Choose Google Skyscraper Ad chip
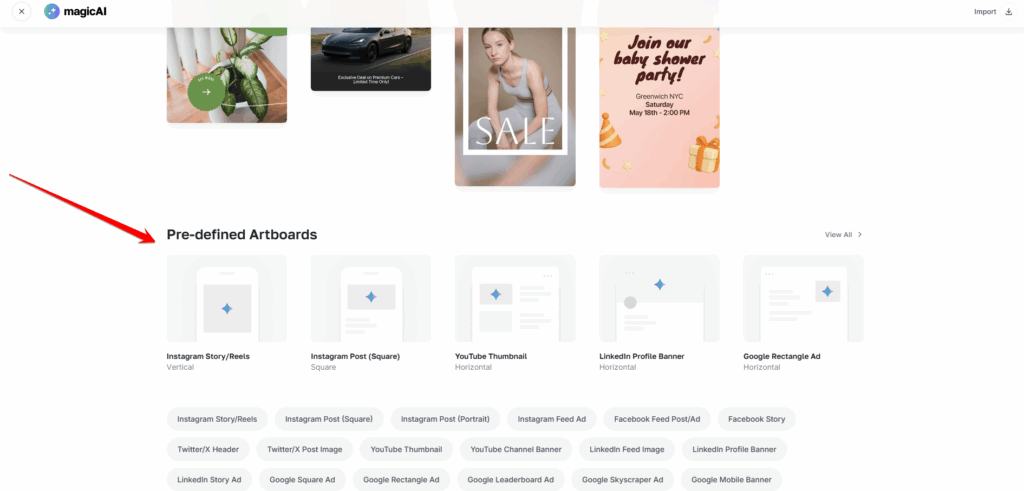 [x=623, y=479]
